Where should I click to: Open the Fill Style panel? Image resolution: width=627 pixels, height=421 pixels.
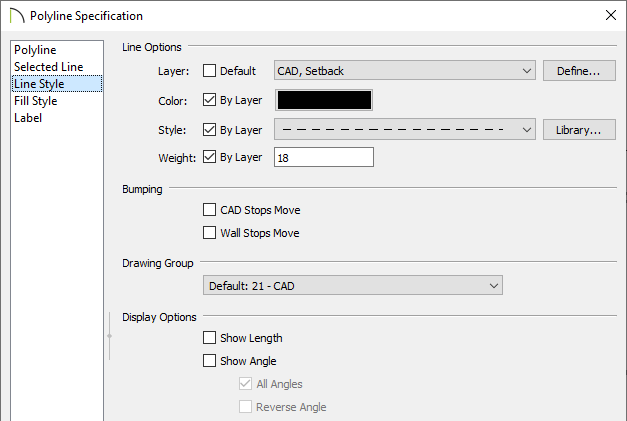pos(57,101)
